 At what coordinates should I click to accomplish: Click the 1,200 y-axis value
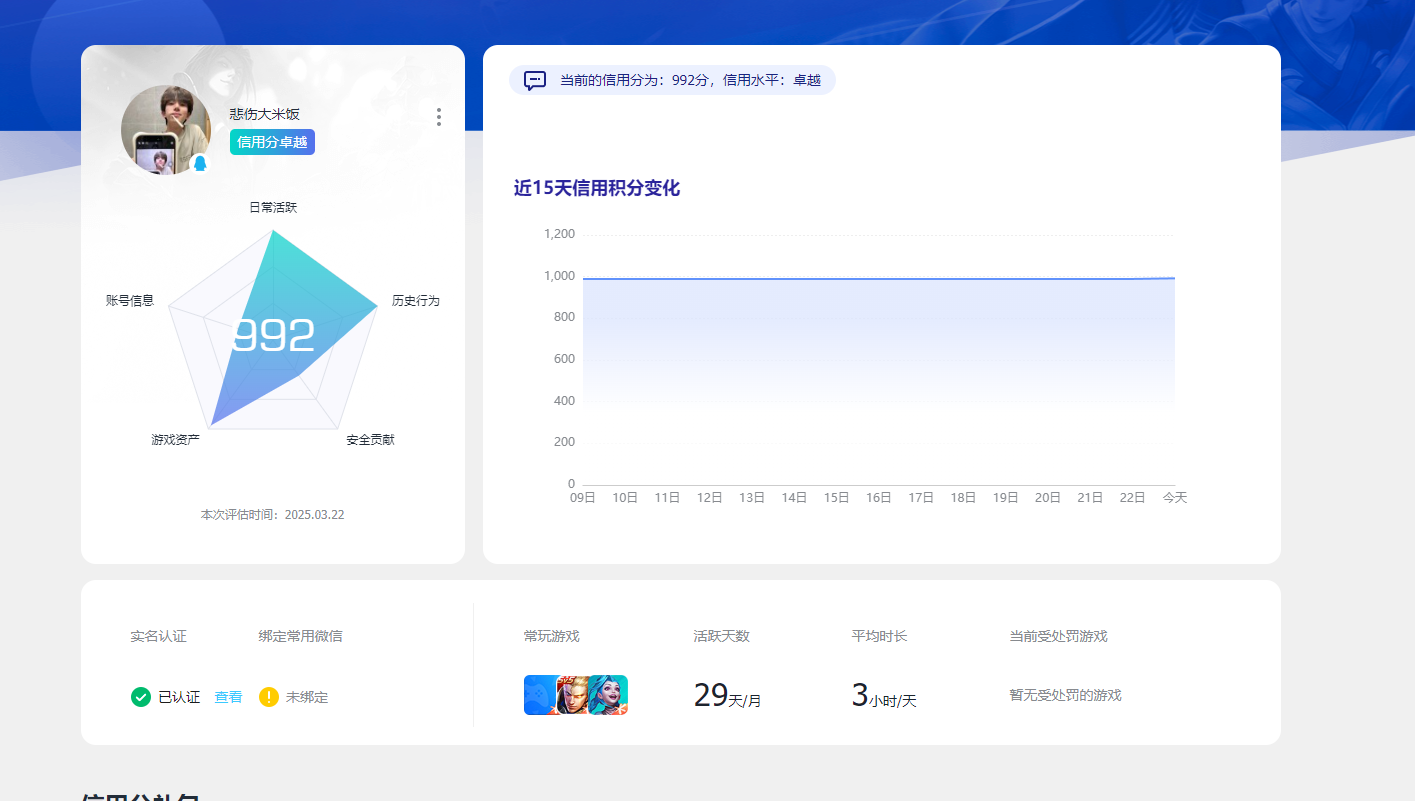(559, 234)
